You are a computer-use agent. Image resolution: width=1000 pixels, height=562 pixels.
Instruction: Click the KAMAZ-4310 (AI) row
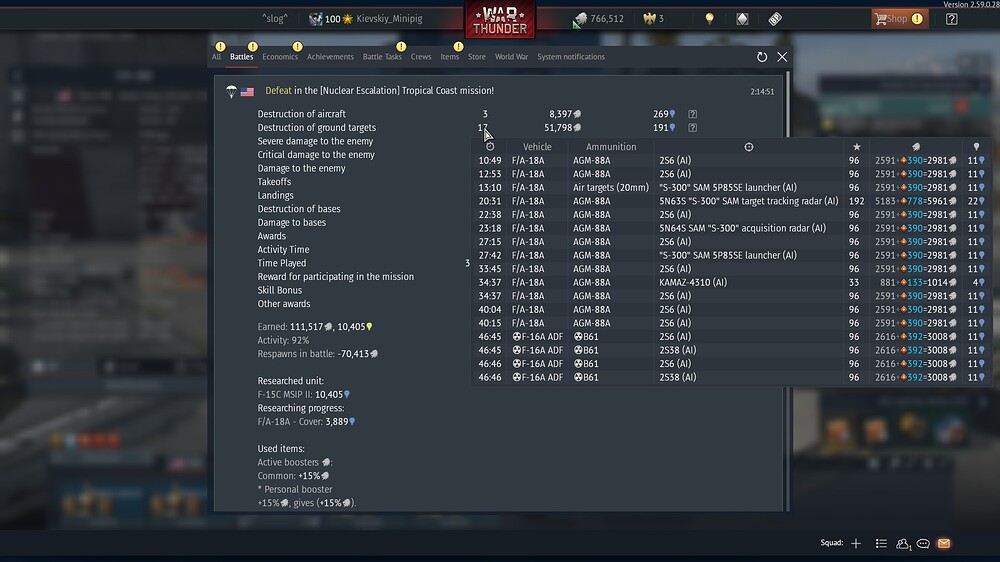(x=731, y=282)
